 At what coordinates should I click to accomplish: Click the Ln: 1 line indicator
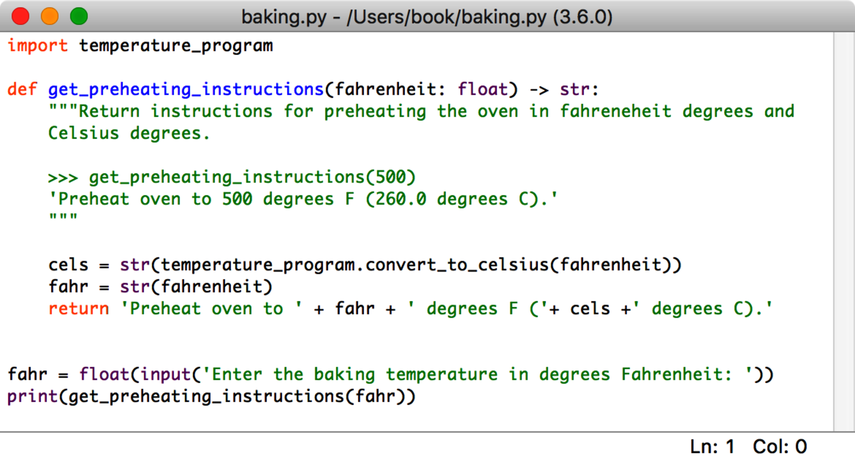[712, 446]
